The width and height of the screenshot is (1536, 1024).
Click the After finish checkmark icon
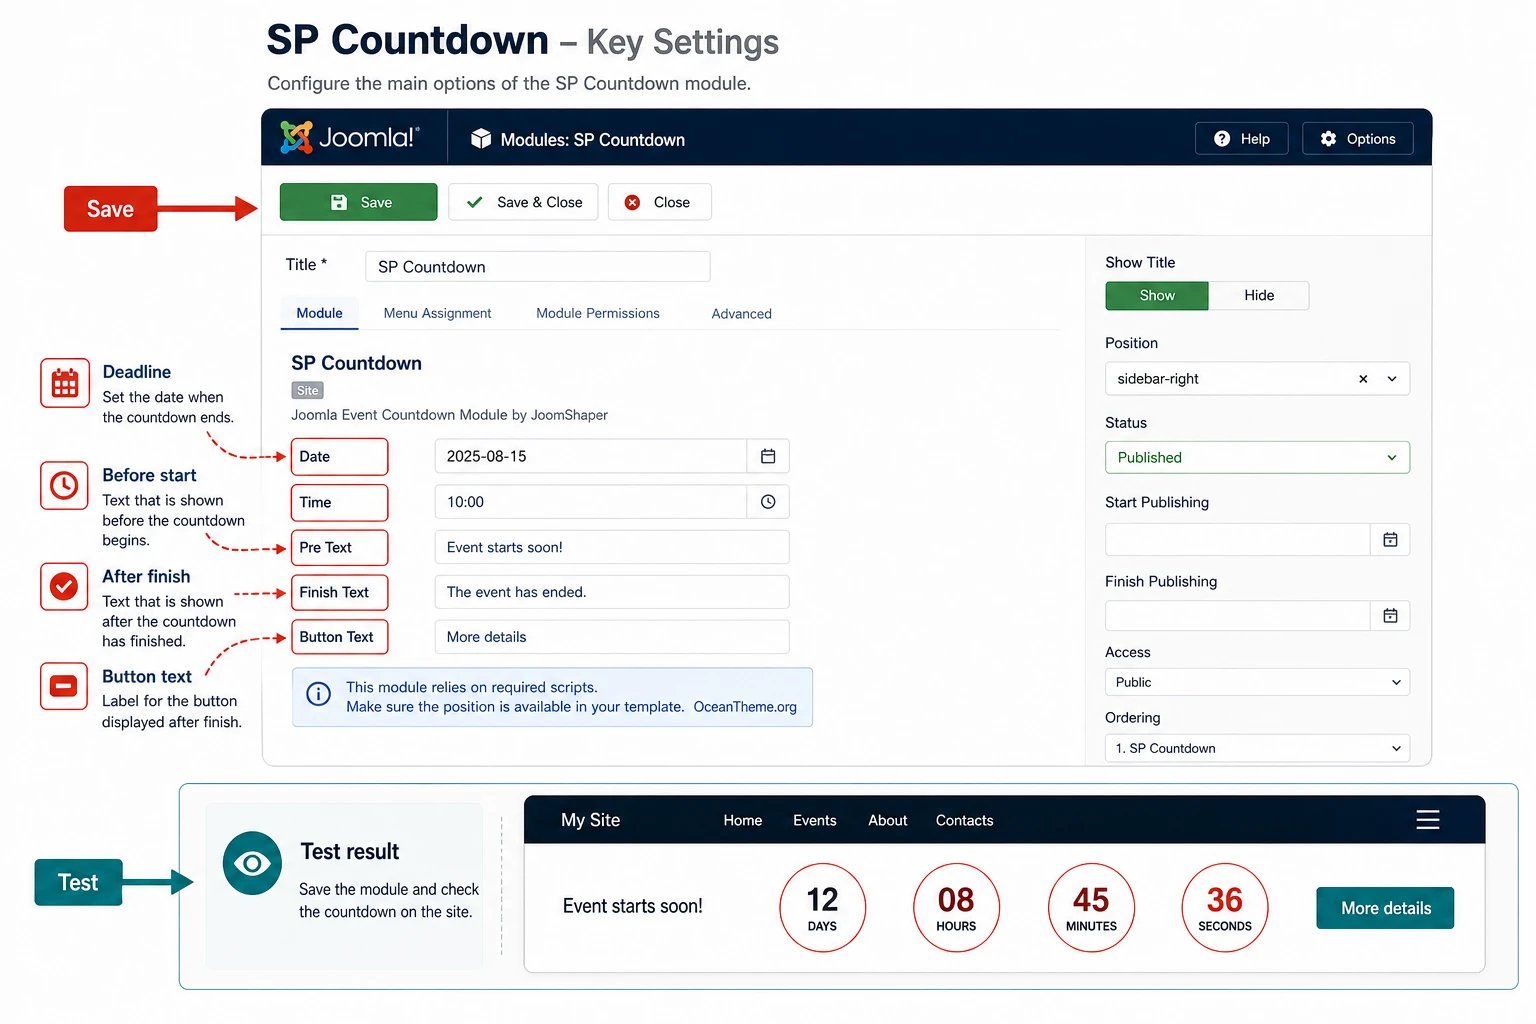(x=65, y=586)
